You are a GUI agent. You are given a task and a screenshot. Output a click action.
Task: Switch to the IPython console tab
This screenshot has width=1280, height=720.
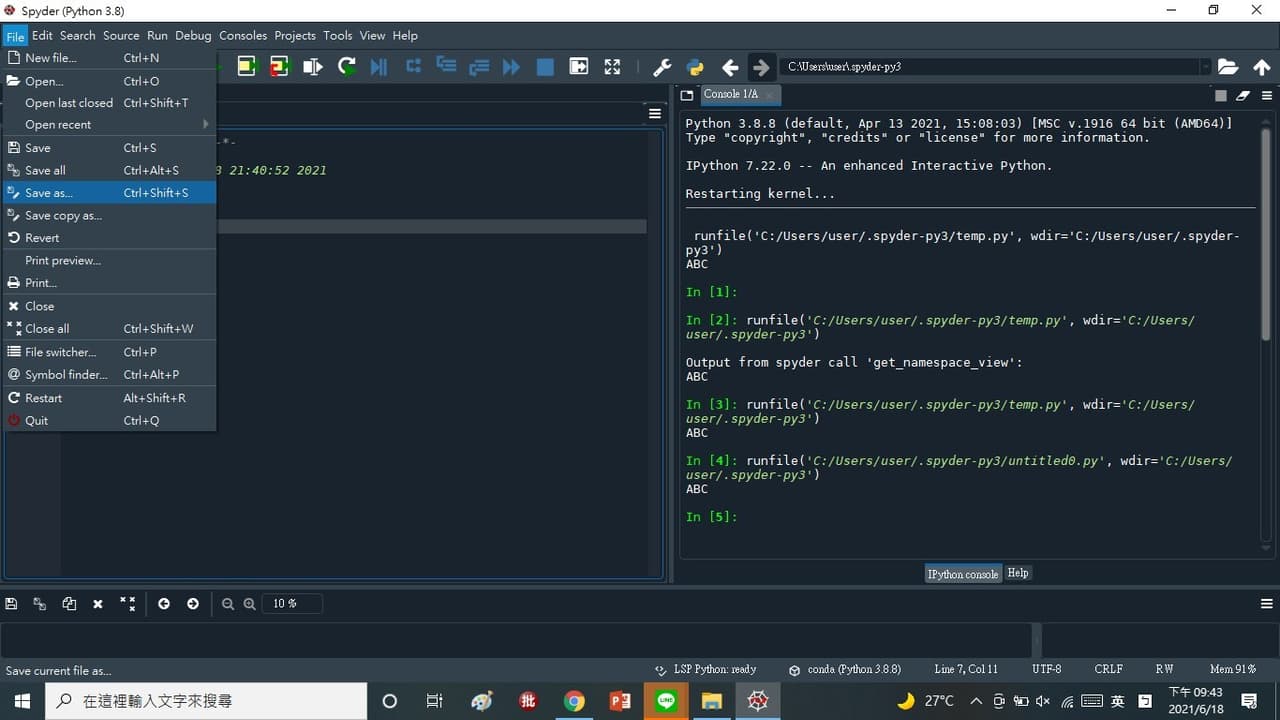[963, 574]
